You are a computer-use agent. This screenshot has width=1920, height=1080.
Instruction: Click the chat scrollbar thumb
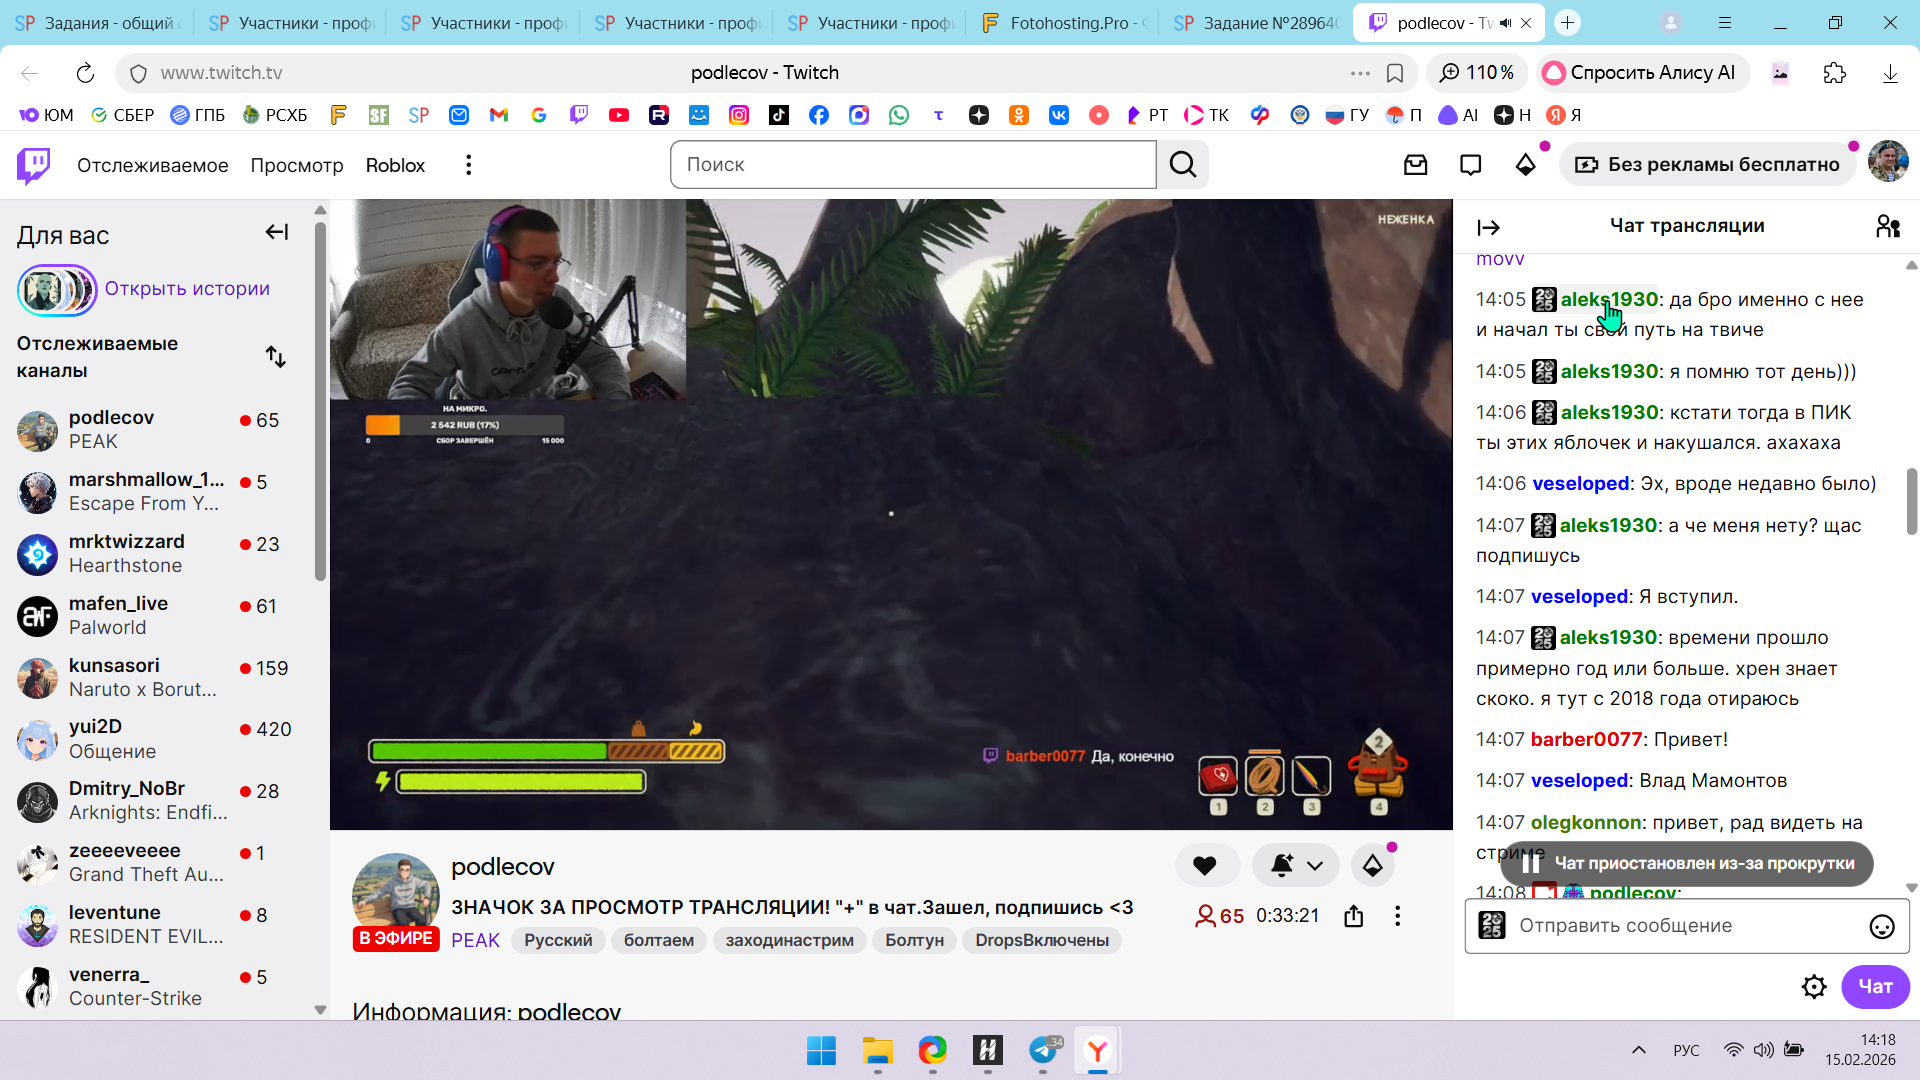1911,500
